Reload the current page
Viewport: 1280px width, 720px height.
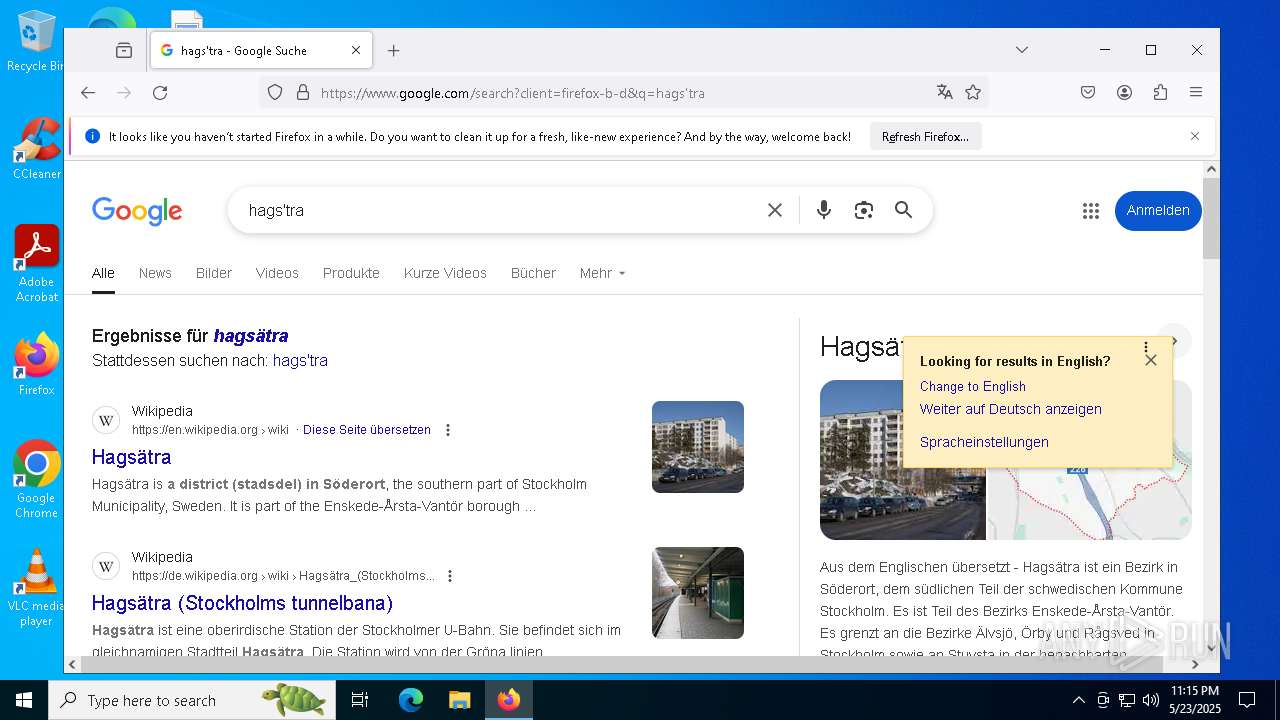[160, 93]
